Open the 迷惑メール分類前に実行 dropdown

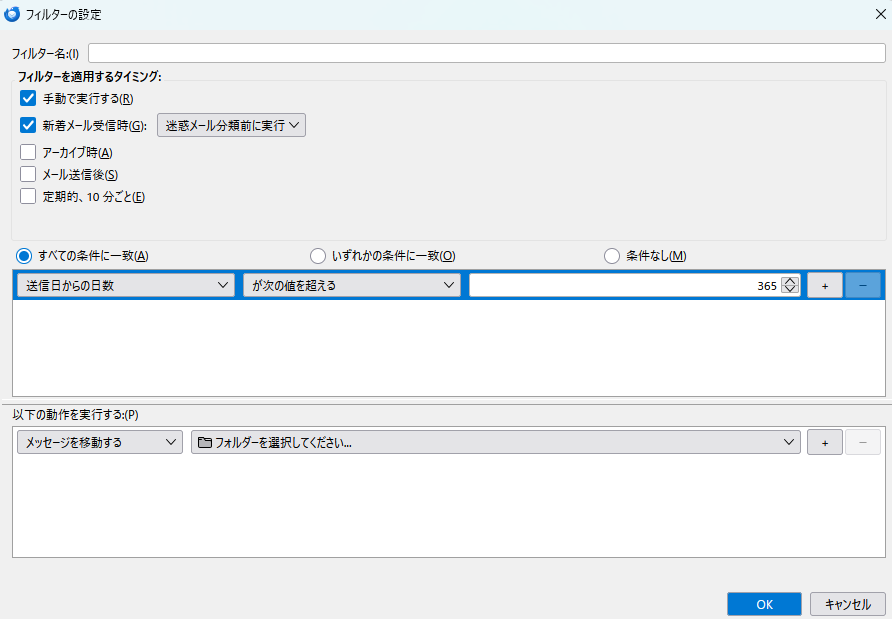pos(231,125)
